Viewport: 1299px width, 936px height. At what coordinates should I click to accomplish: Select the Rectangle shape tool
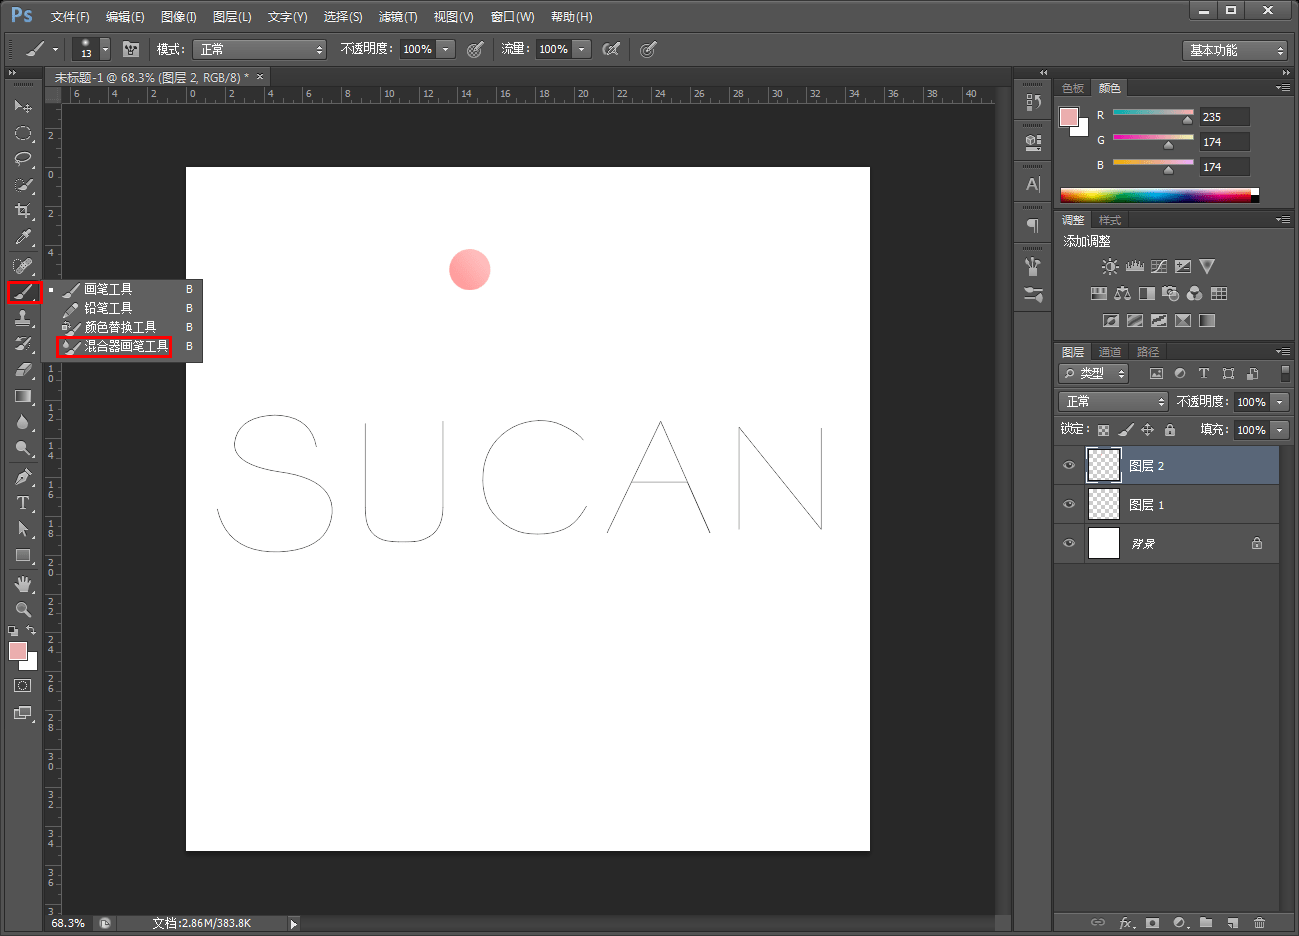click(x=23, y=555)
